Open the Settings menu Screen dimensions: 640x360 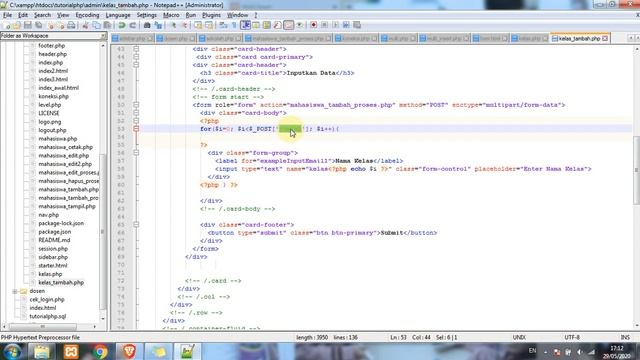(x=147, y=15)
